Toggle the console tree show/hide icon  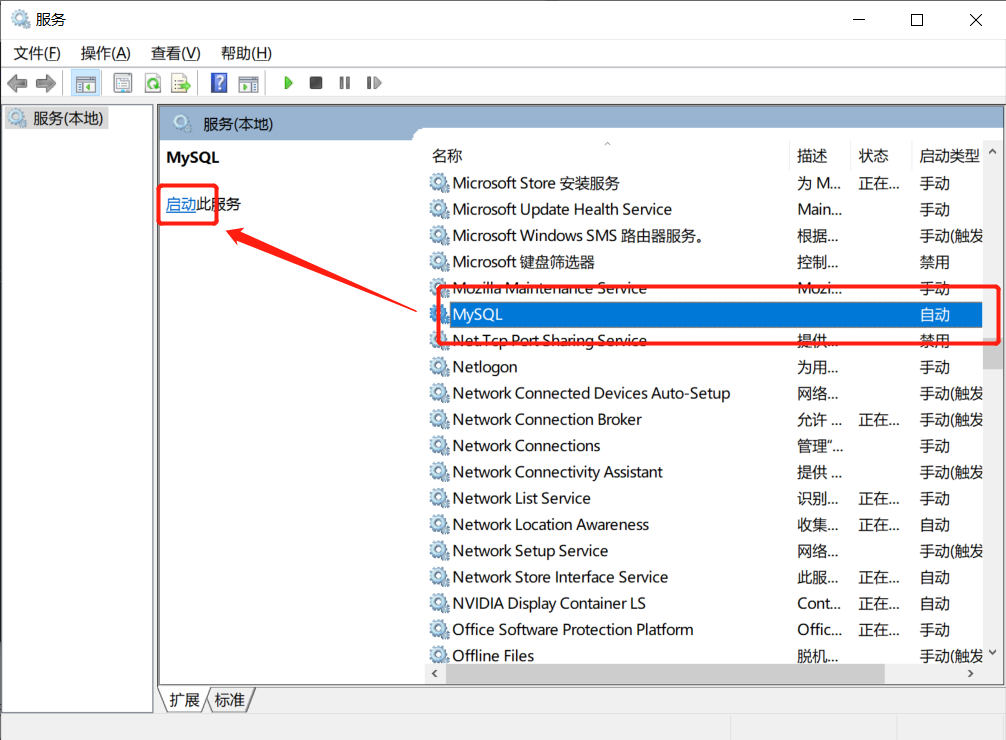click(x=85, y=83)
